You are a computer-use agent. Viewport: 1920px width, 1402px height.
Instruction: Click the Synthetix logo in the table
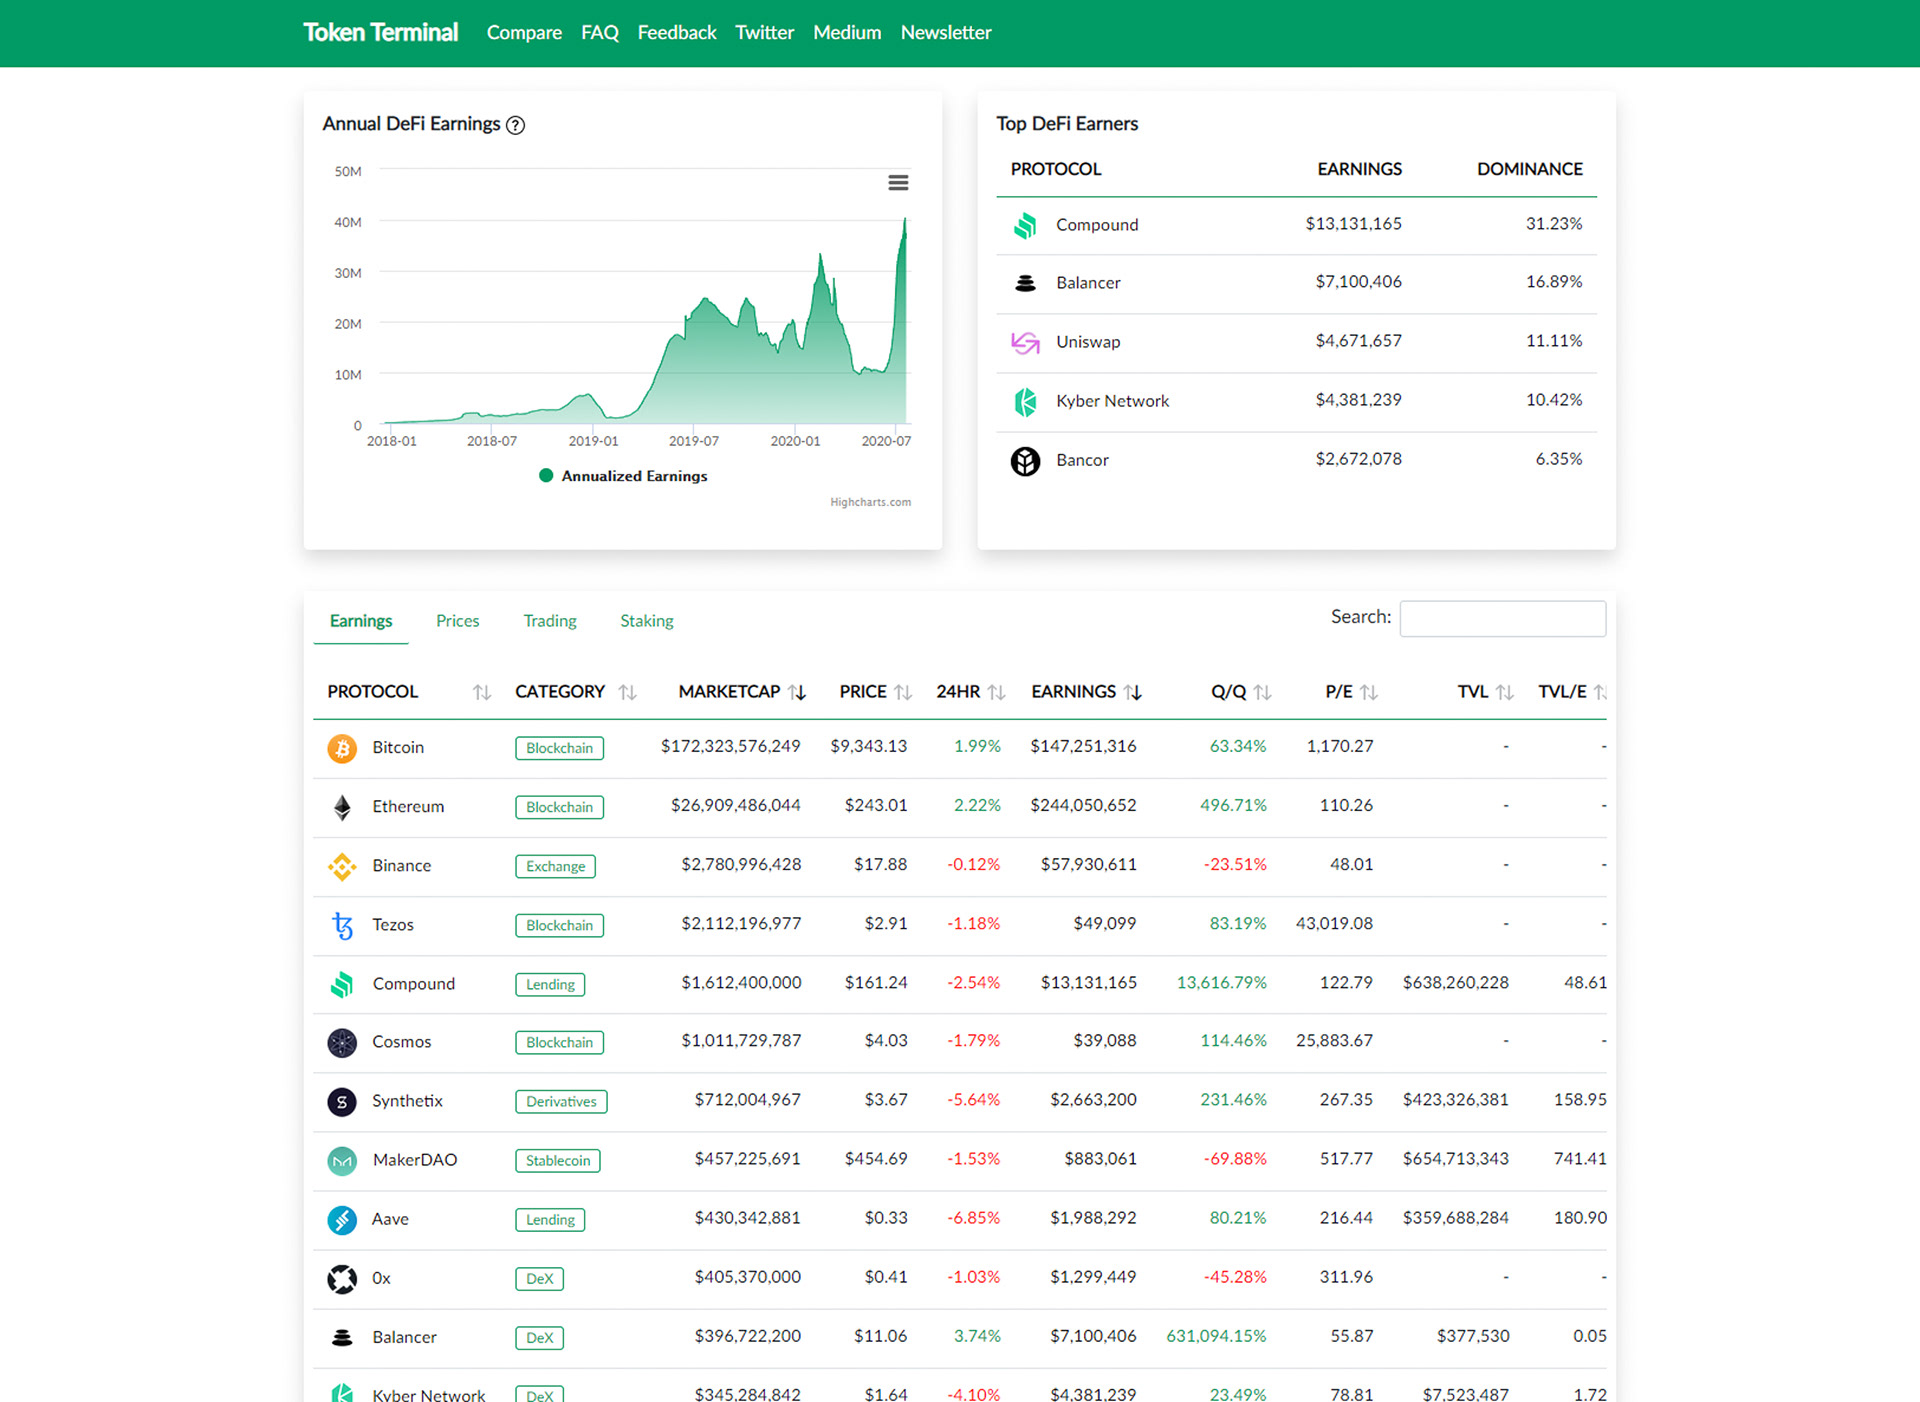pyautogui.click(x=342, y=1101)
